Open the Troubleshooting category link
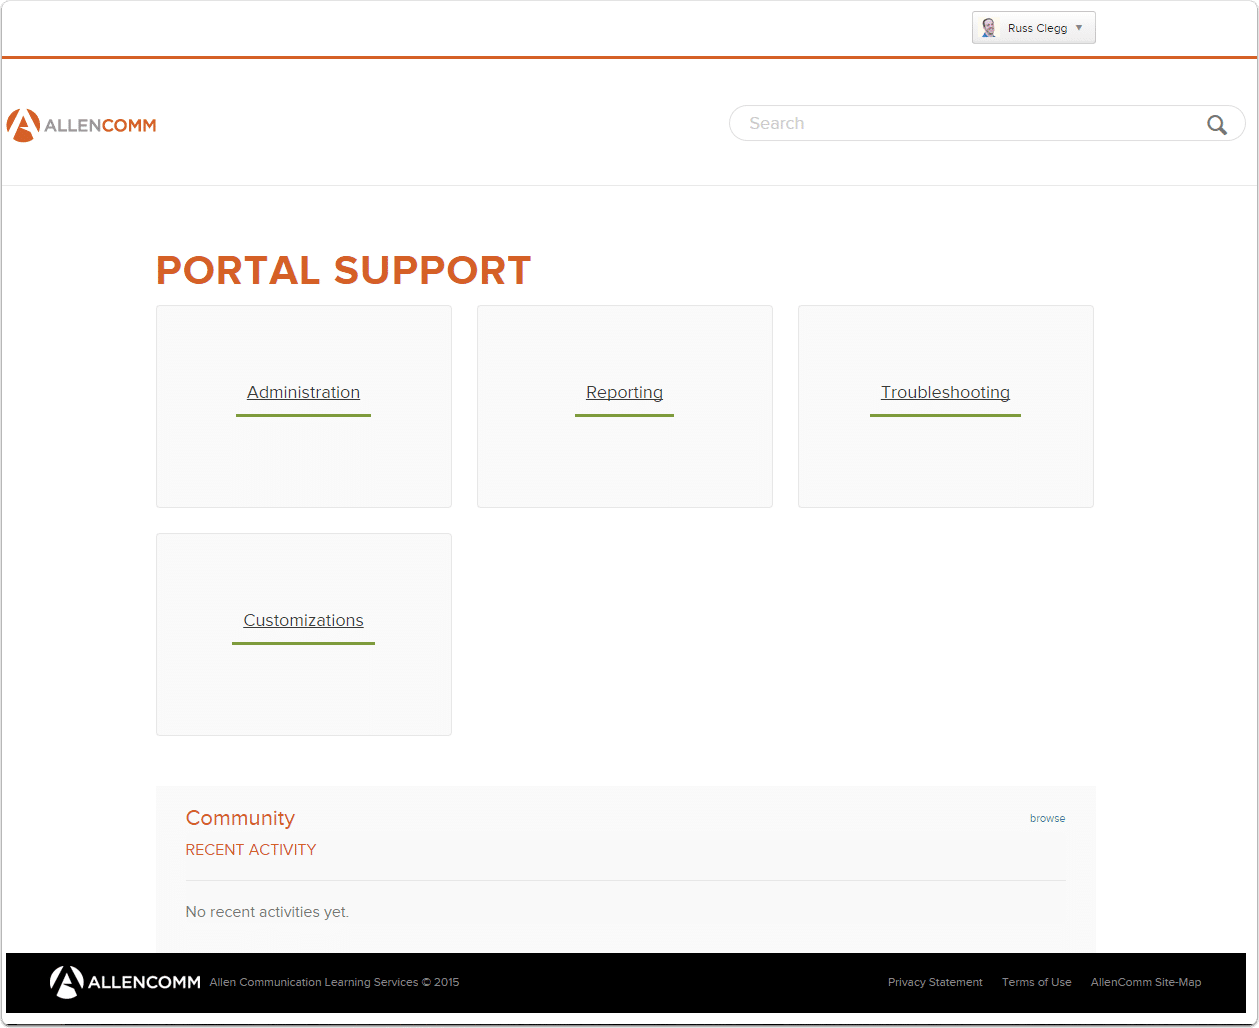 (945, 392)
